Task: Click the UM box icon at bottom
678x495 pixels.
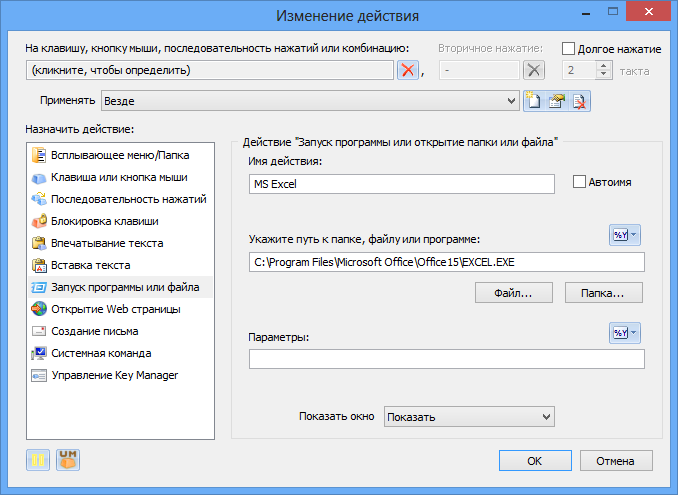Action: click(x=68, y=460)
